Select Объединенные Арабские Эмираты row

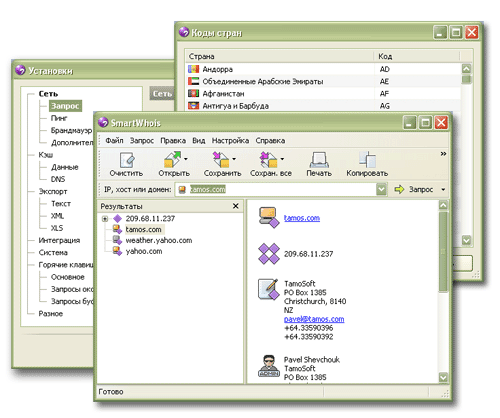tap(323, 81)
